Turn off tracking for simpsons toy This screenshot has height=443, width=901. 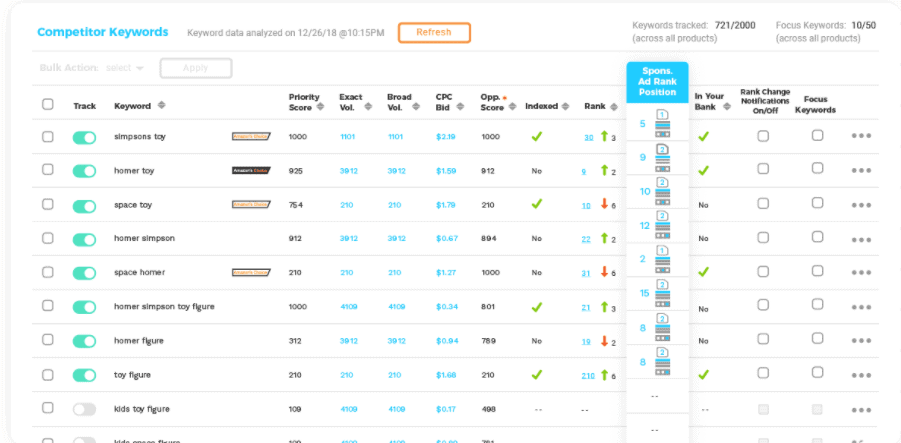[84, 137]
